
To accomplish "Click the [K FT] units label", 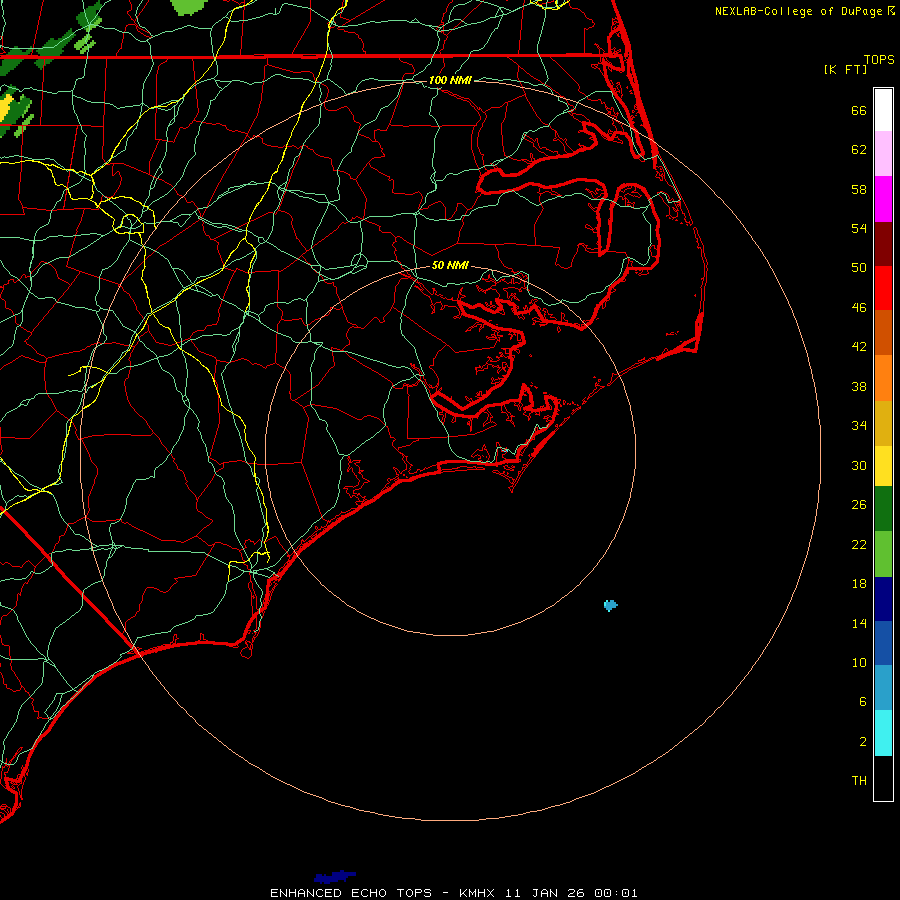I will click(845, 69).
